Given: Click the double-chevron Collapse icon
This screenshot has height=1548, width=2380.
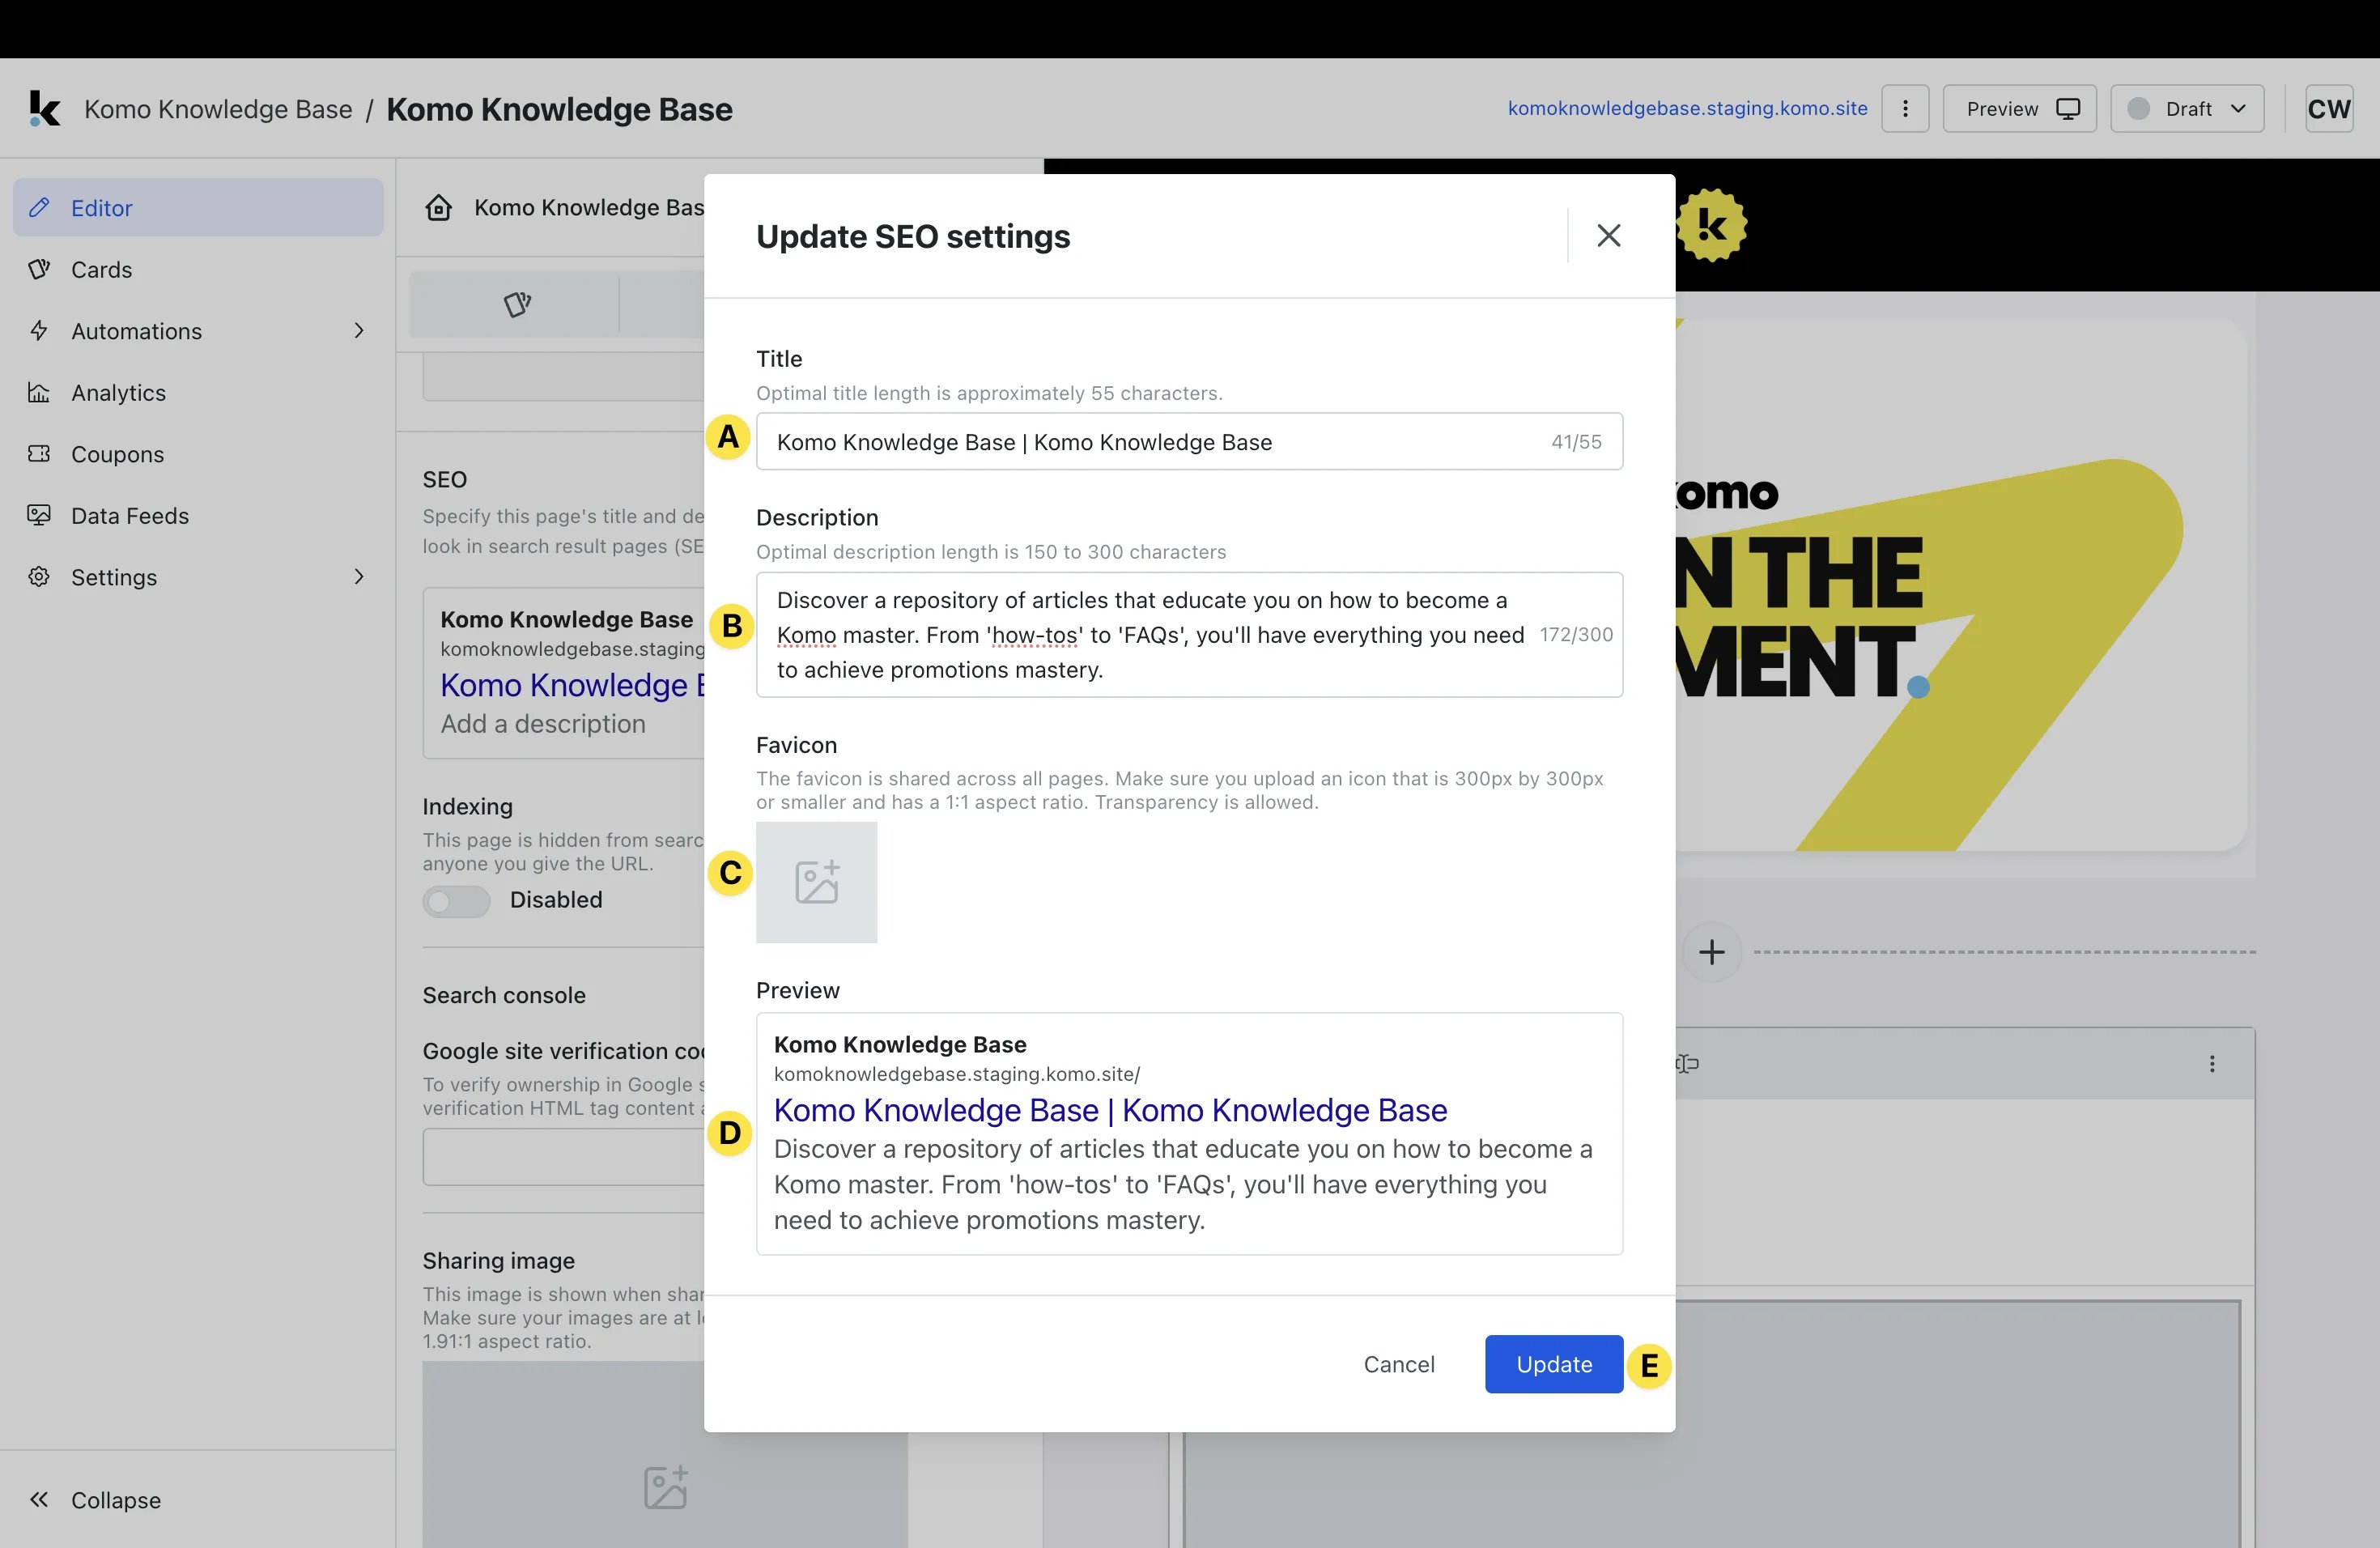Looking at the screenshot, I should pyautogui.click(x=39, y=1499).
